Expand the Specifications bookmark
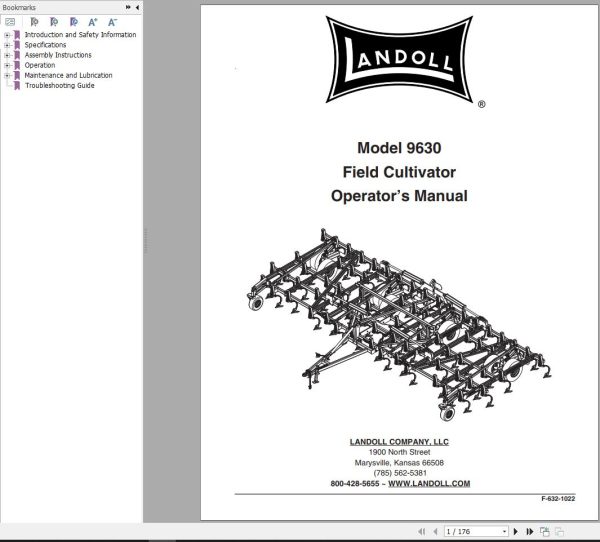 pos(7,45)
